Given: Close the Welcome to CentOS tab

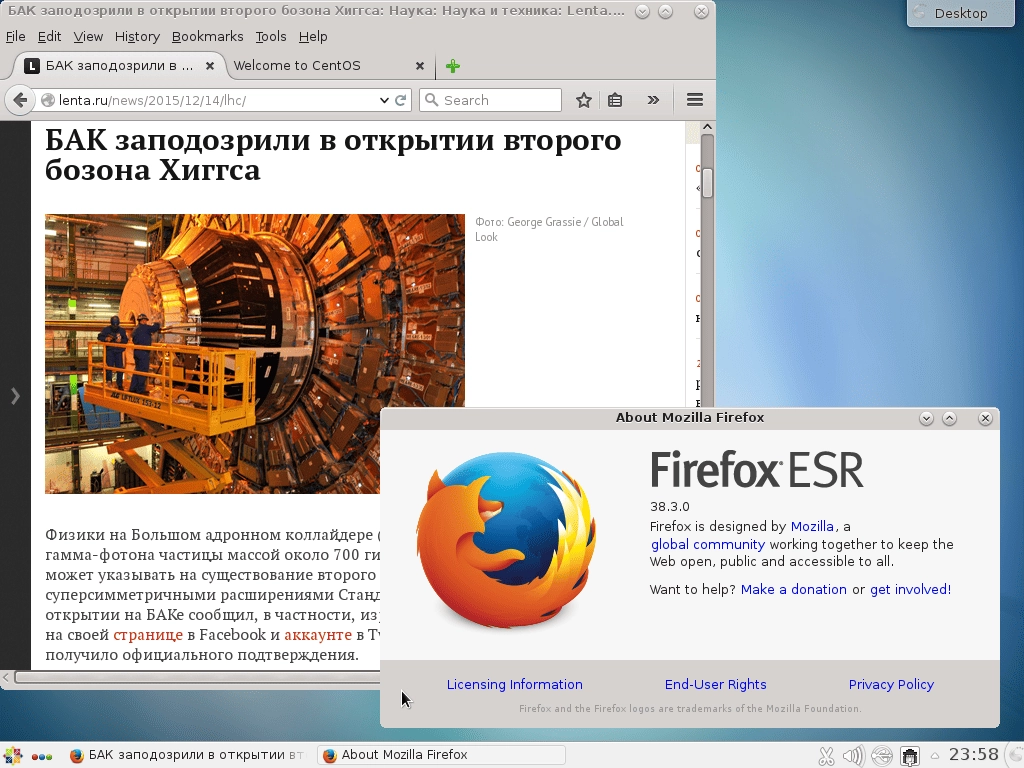Looking at the screenshot, I should 420,66.
